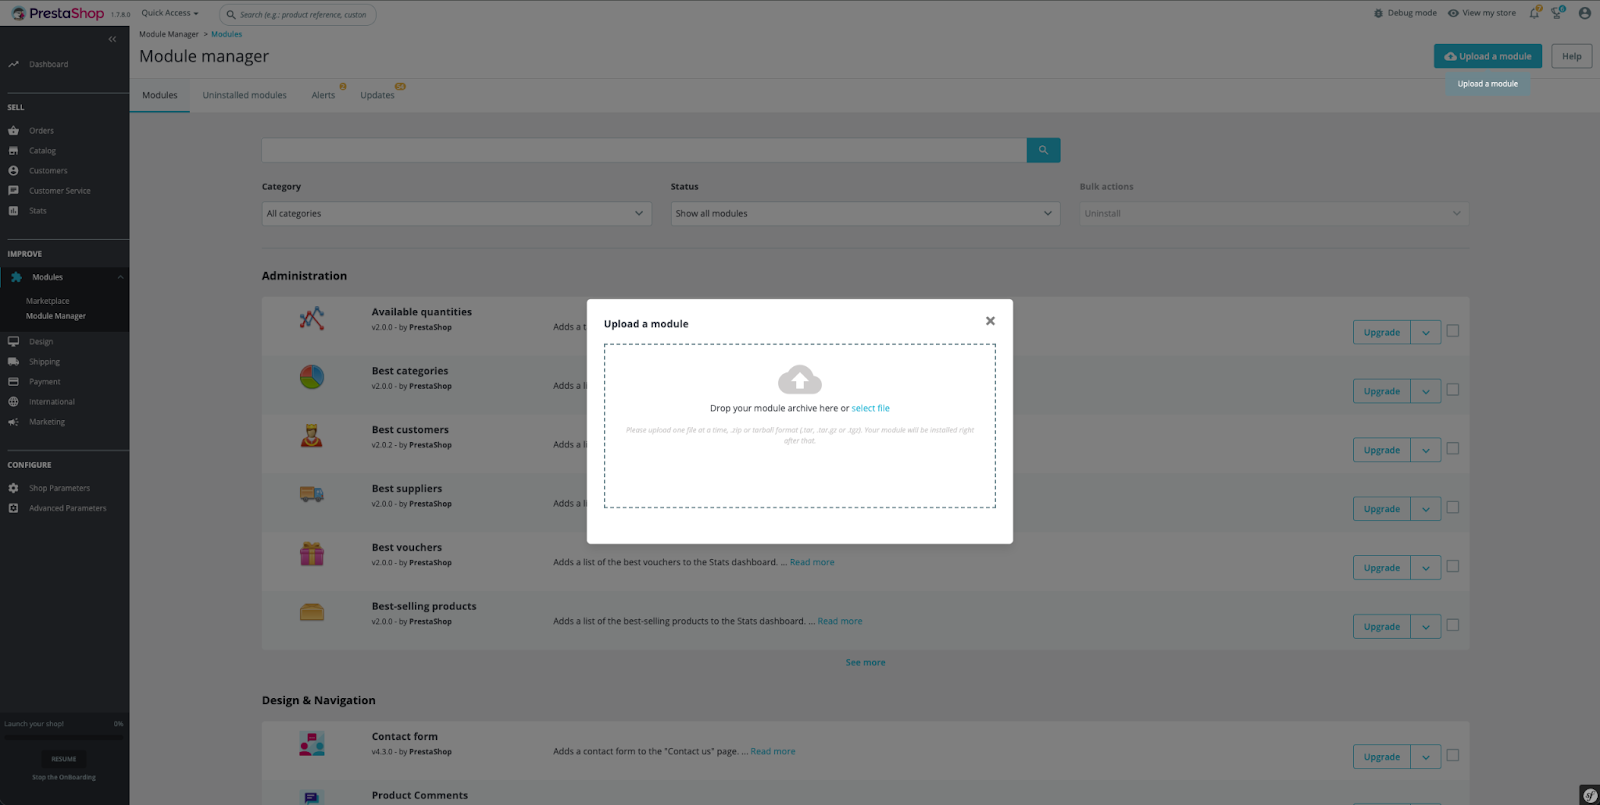Open notifications bell icon
The height and width of the screenshot is (805, 1600).
click(x=1534, y=13)
